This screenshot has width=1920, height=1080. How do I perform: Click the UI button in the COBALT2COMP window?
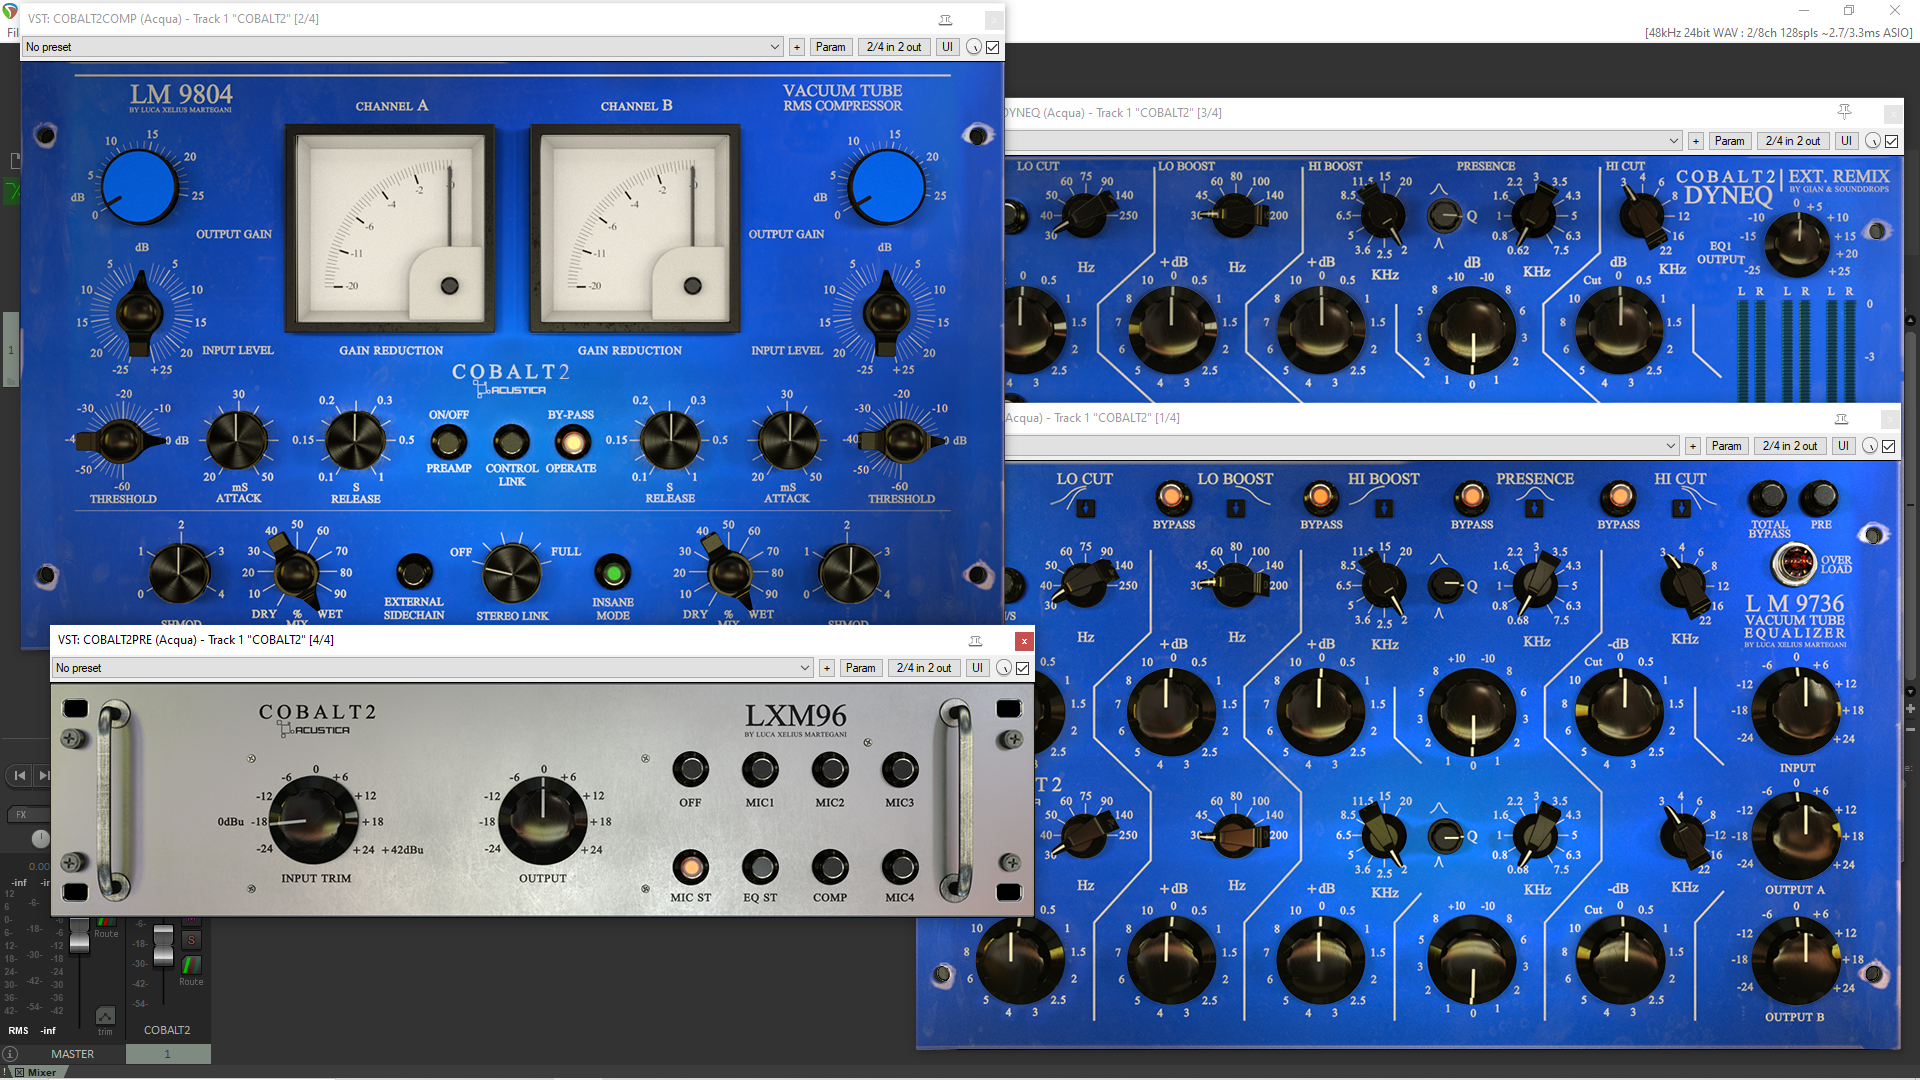[947, 47]
